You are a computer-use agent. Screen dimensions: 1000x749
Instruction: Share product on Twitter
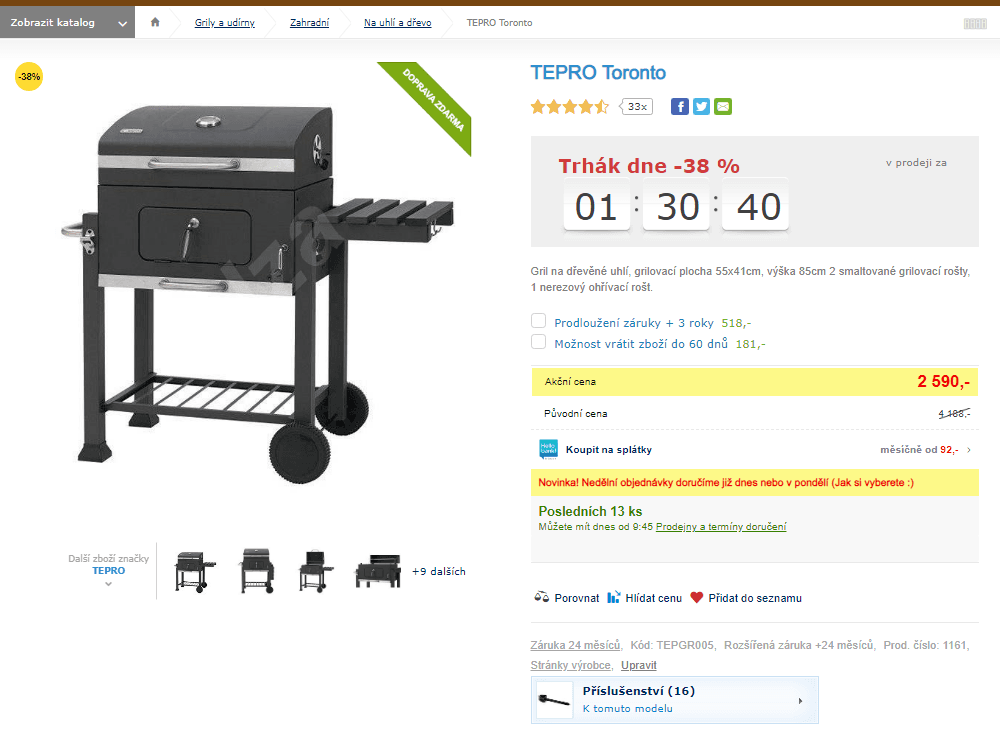tap(701, 107)
